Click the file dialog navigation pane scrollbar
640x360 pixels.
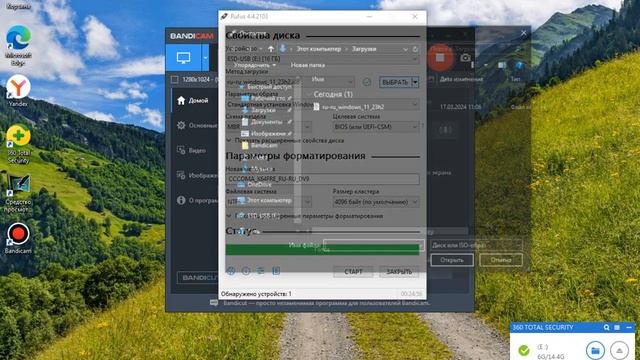[x=298, y=149]
